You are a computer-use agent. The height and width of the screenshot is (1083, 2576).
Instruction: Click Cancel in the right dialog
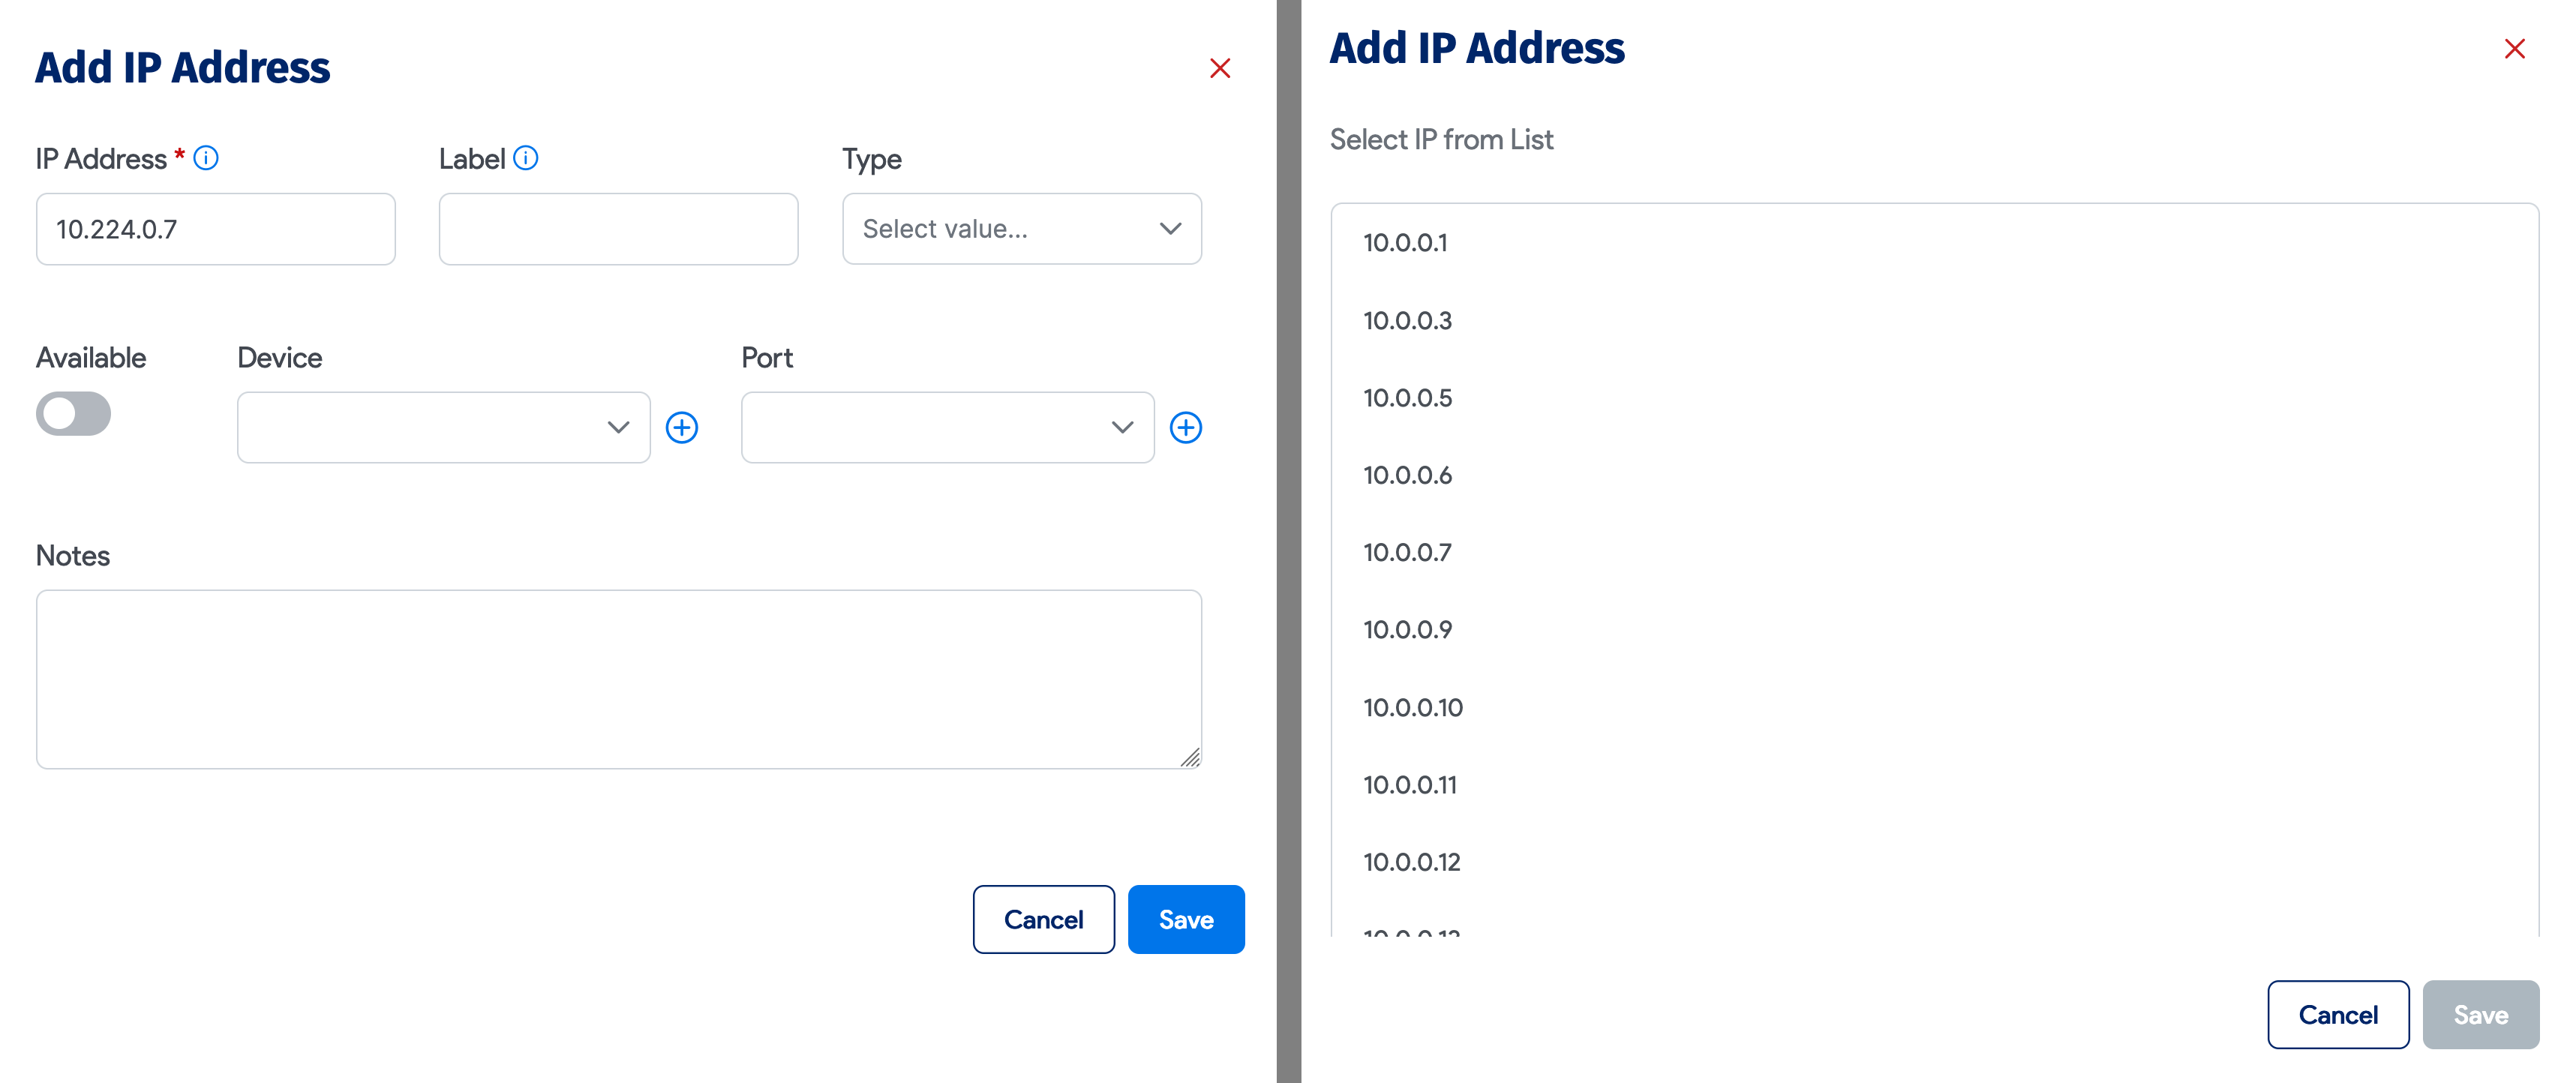[x=2338, y=1014]
